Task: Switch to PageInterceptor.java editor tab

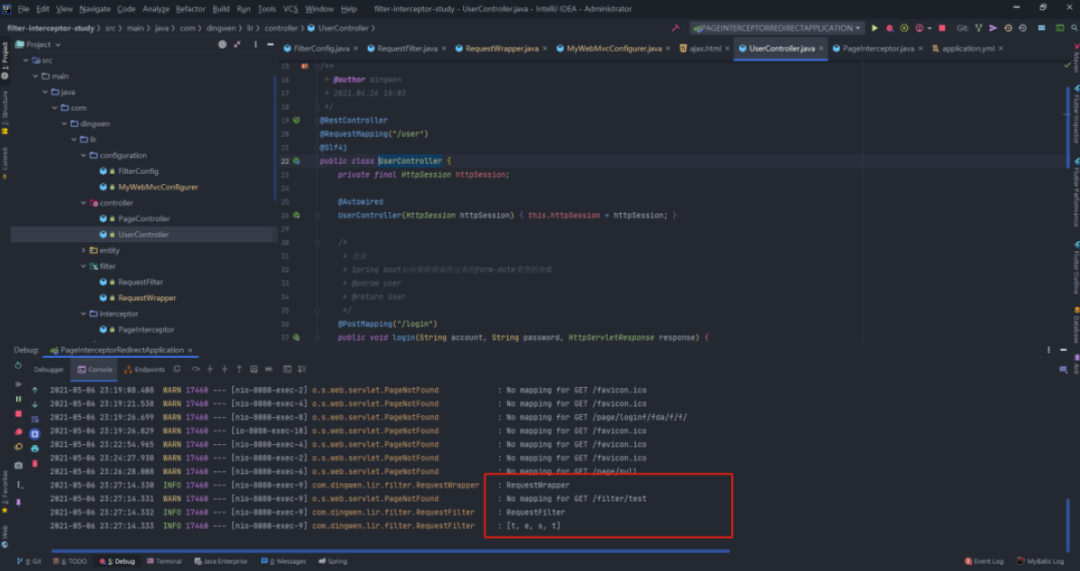Action: tap(878, 49)
